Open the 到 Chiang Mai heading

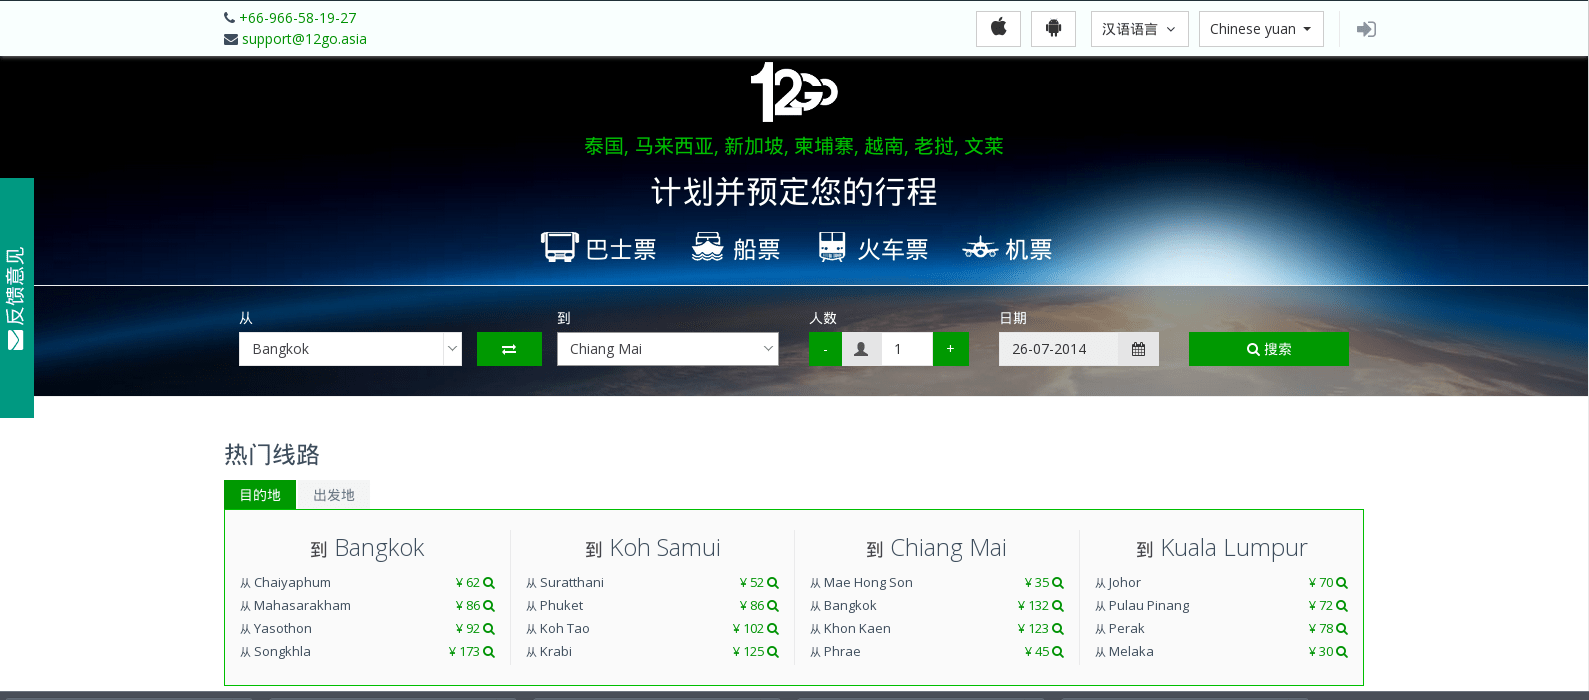tap(937, 548)
